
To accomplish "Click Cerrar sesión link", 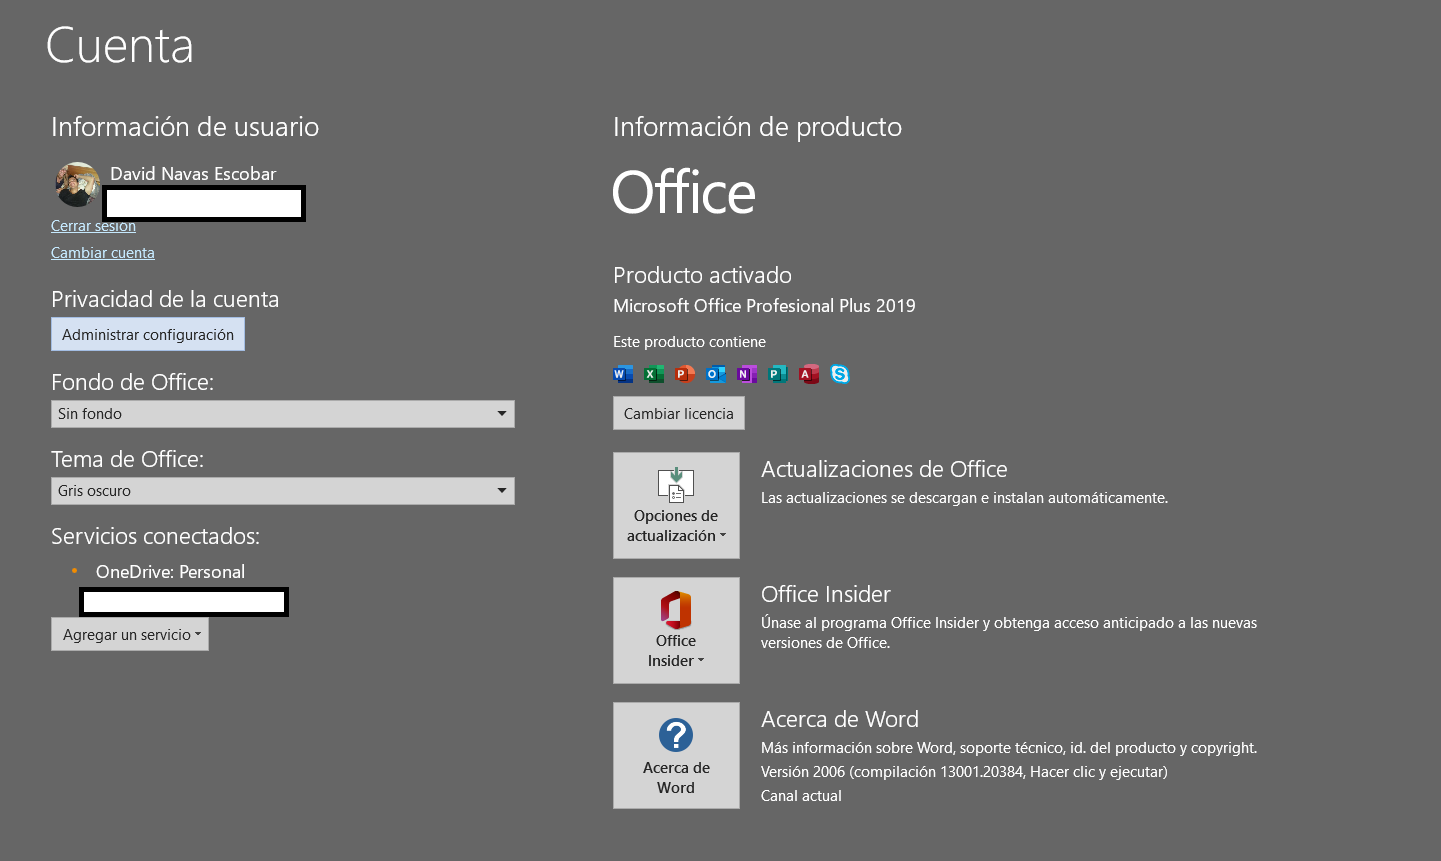I will pos(93,226).
